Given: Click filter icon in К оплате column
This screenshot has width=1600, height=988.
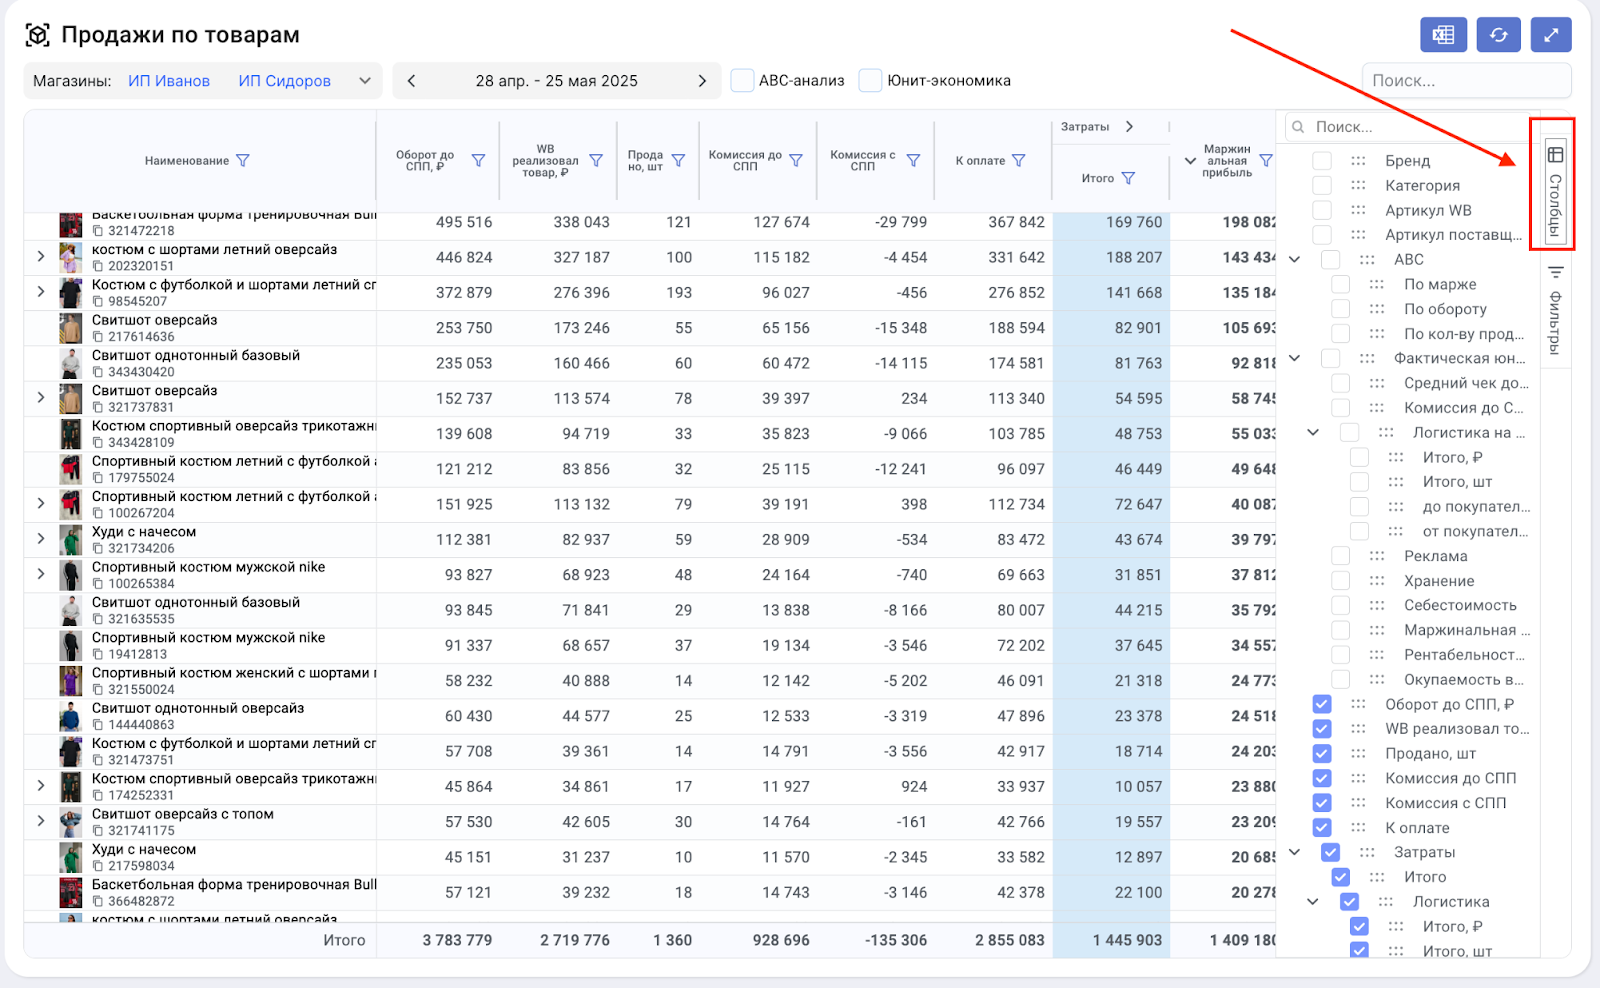Looking at the screenshot, I should pyautogui.click(x=1018, y=160).
